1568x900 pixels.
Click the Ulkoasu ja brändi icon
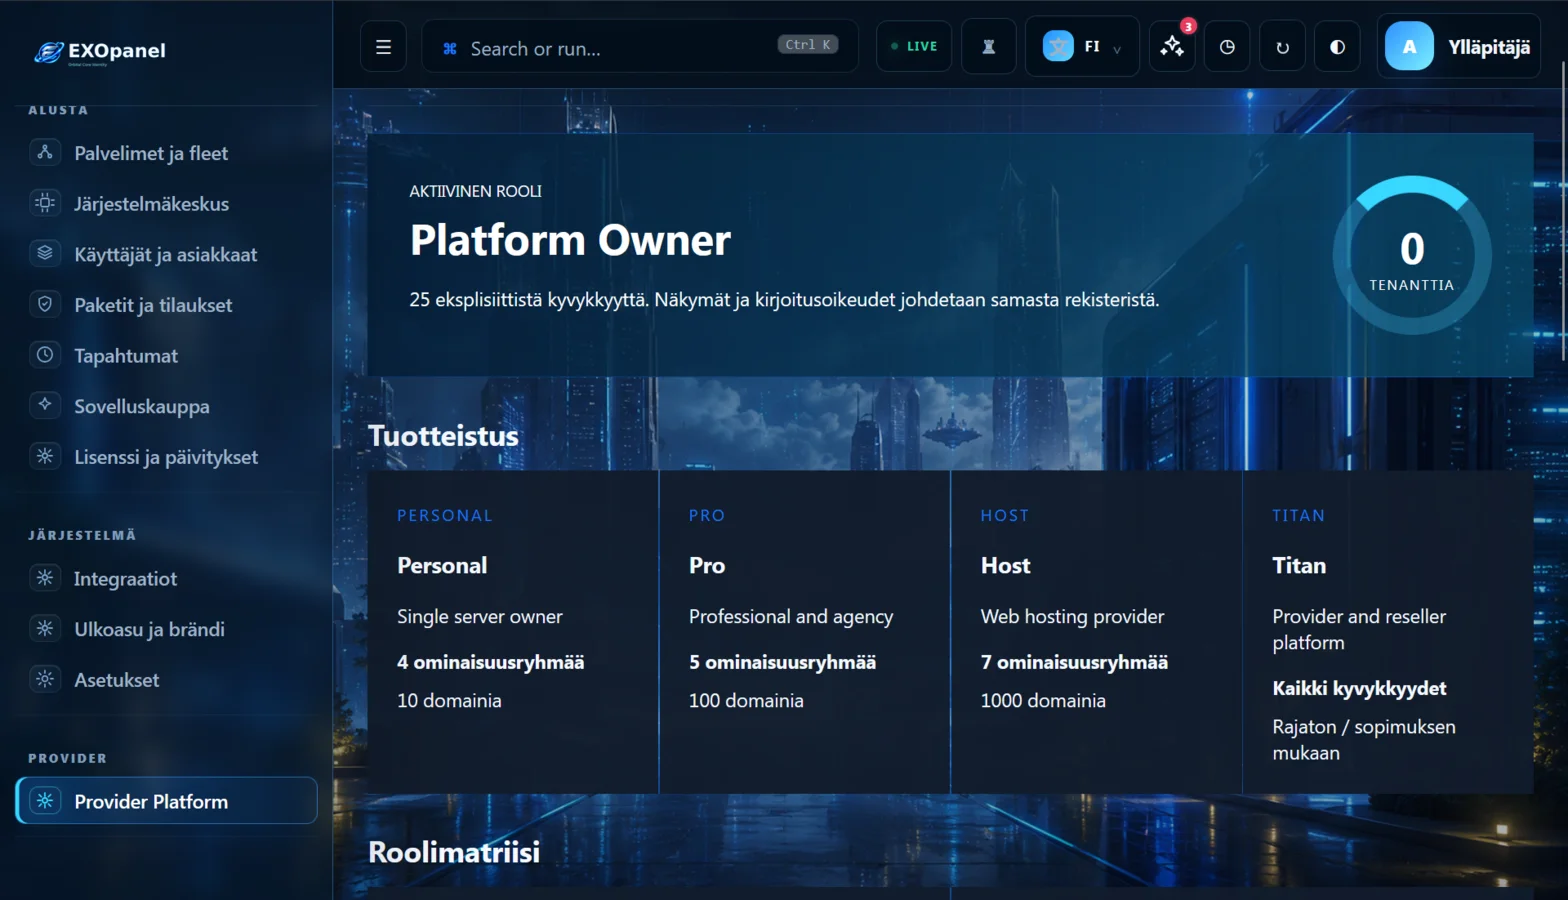coord(45,629)
